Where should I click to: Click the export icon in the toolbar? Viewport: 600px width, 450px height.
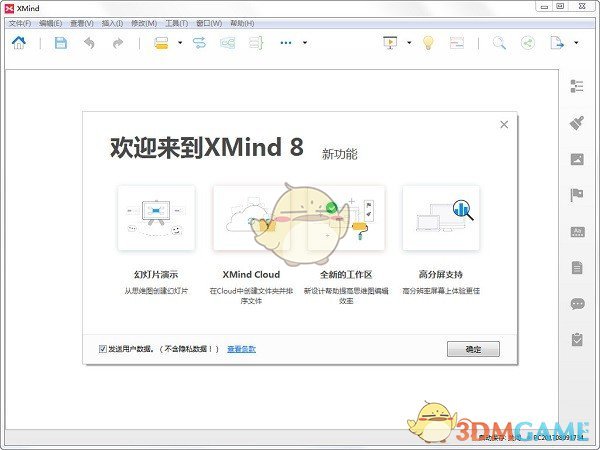(x=557, y=42)
